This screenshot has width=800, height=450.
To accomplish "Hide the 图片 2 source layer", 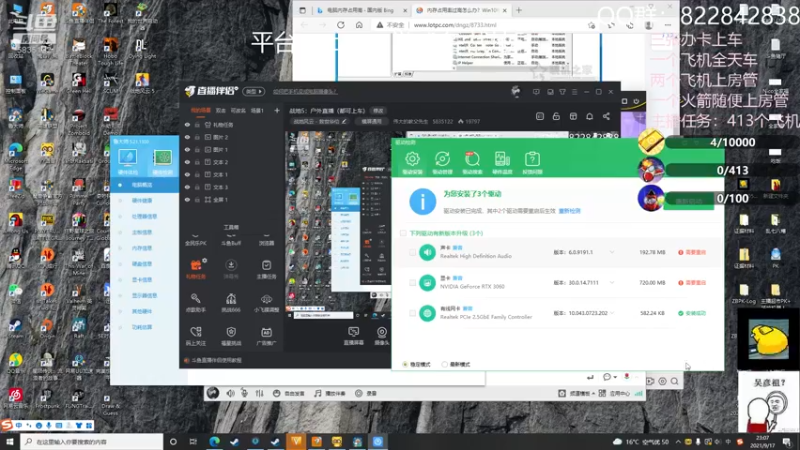I will coord(187,137).
